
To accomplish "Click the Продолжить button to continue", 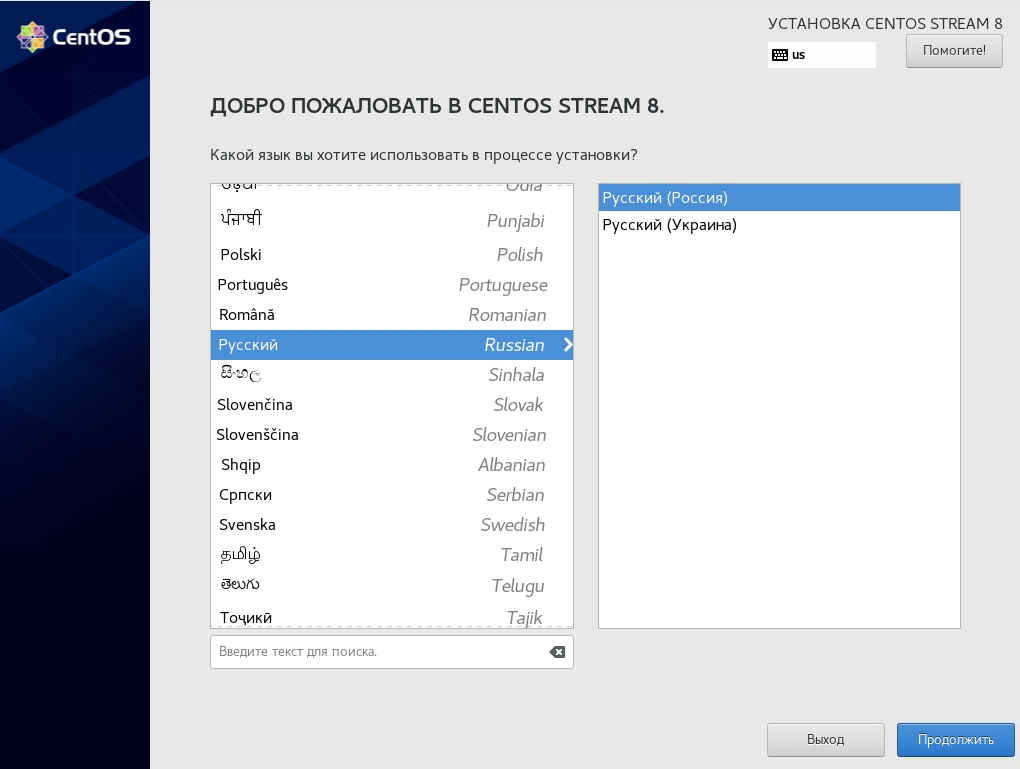I will [x=955, y=740].
